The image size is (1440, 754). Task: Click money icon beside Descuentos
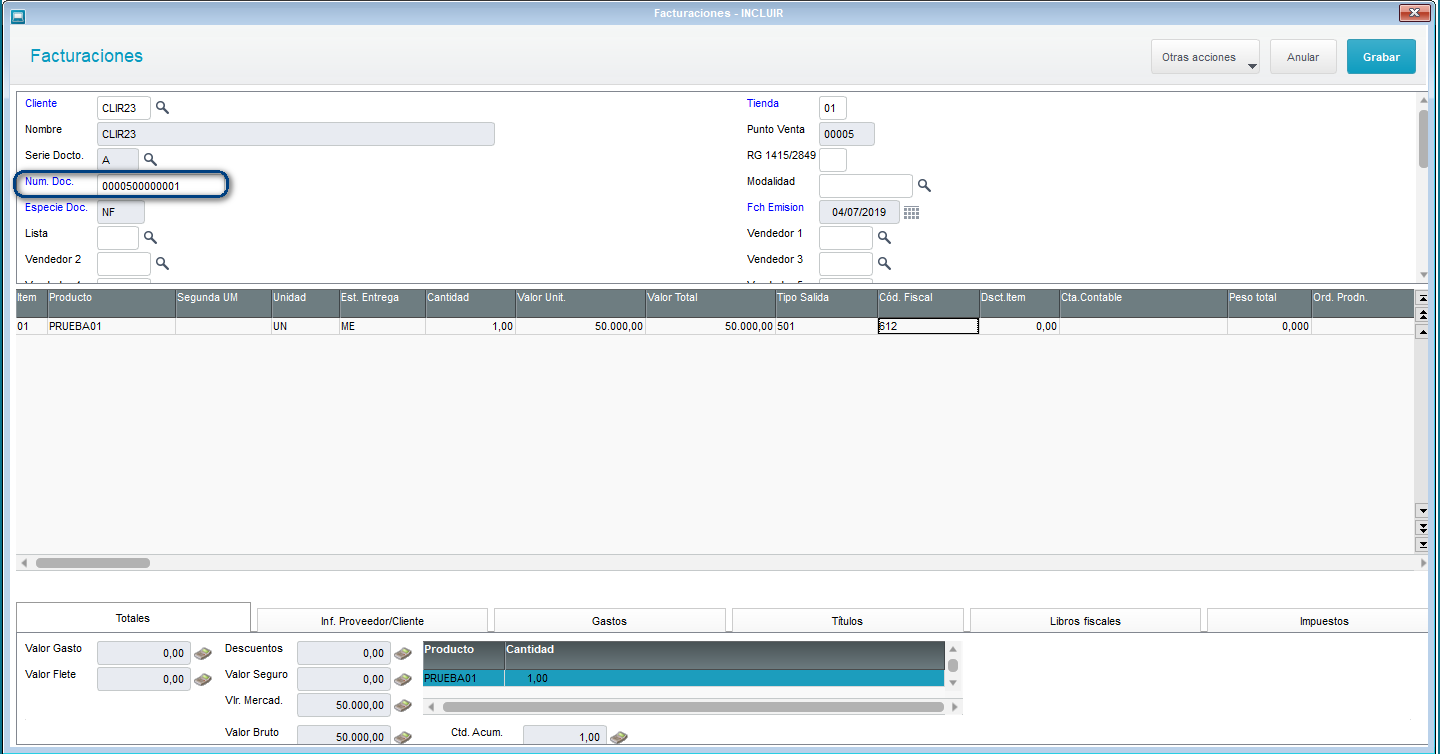(x=403, y=653)
